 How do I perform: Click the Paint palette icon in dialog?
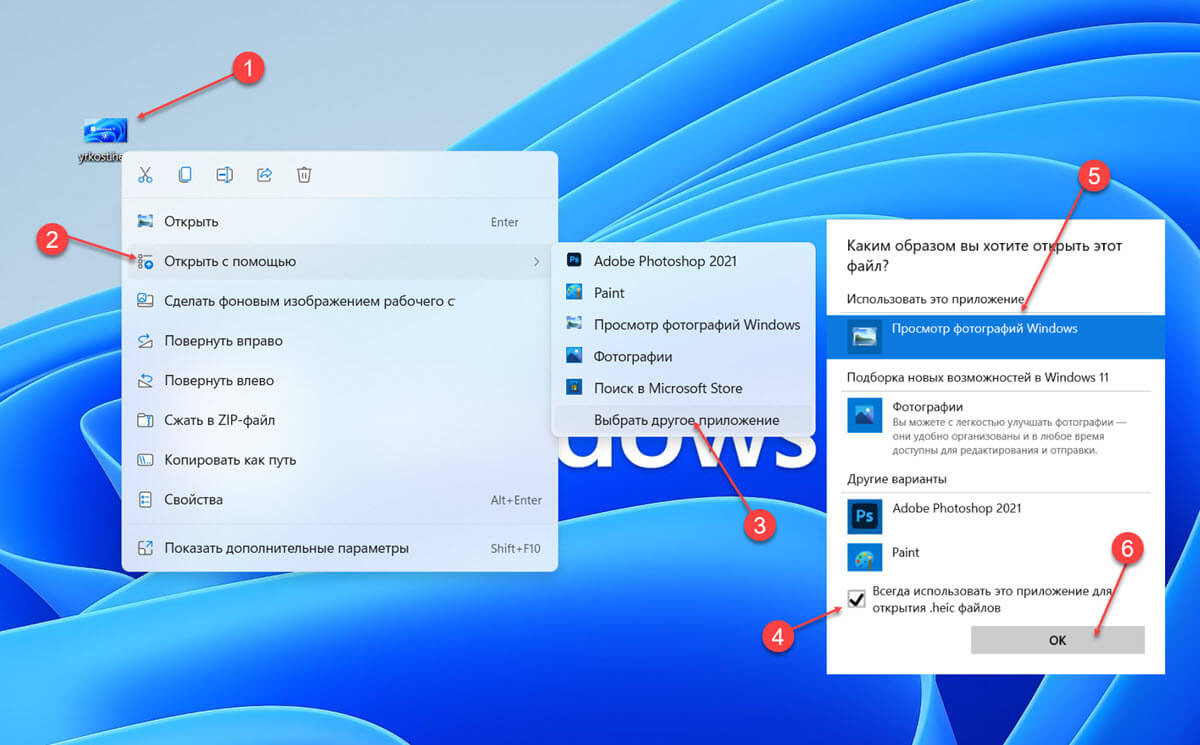click(864, 557)
